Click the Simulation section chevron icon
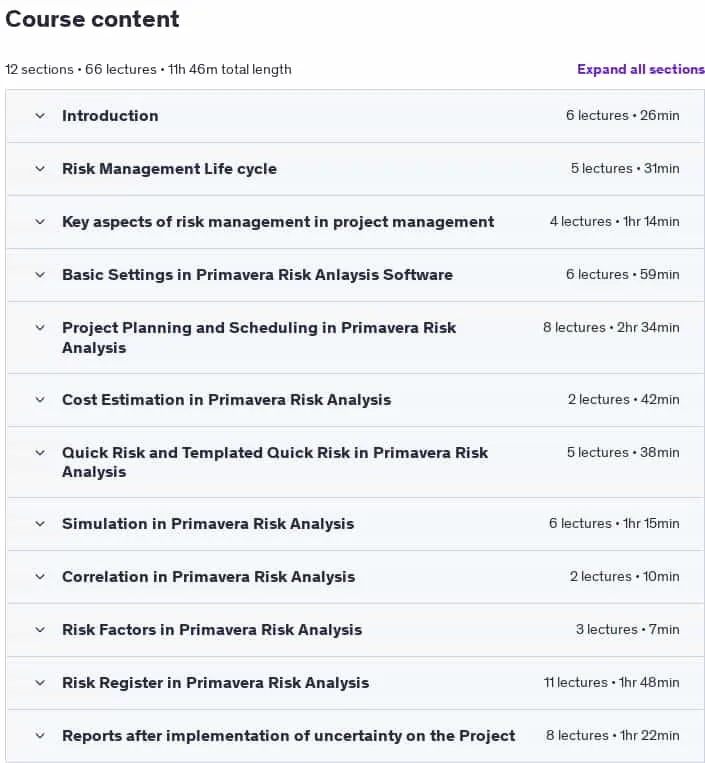Viewport: 705px width, 763px height. click(x=40, y=524)
